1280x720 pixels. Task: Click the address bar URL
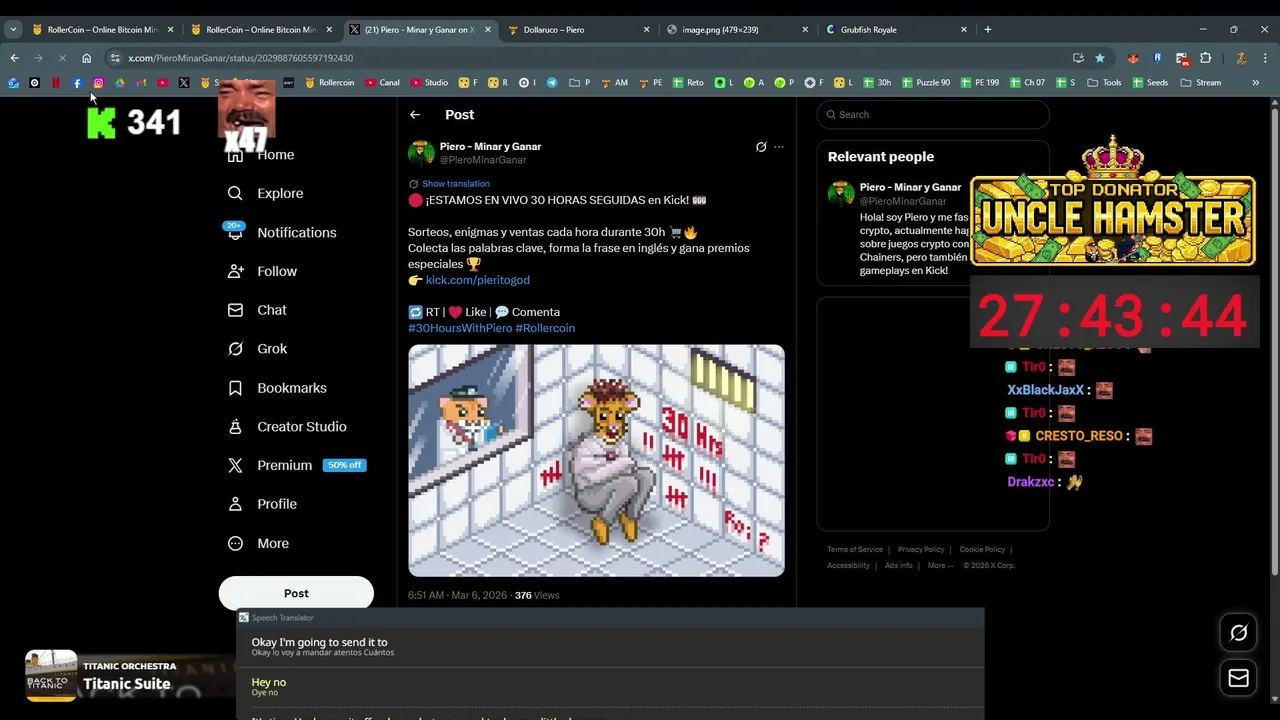click(x=240, y=58)
